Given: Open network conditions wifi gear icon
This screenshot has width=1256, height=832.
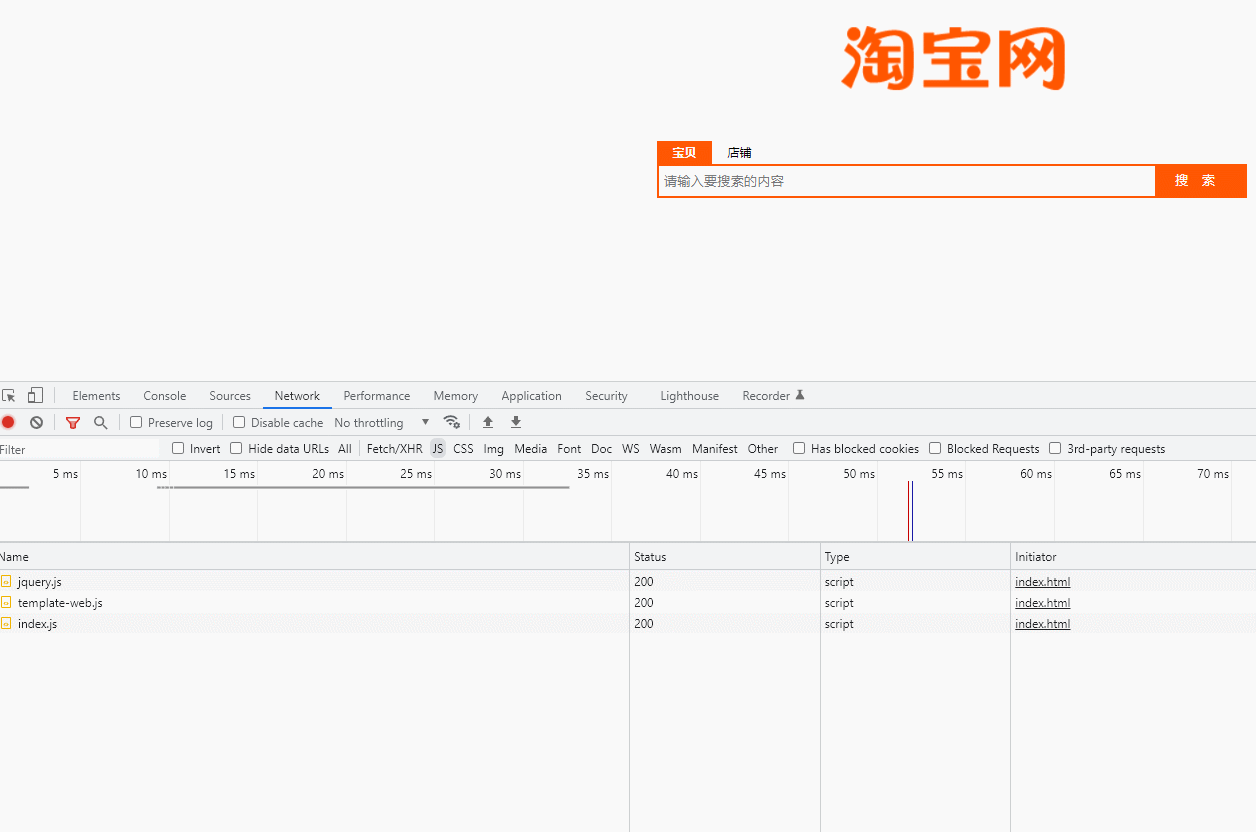Looking at the screenshot, I should (x=452, y=422).
